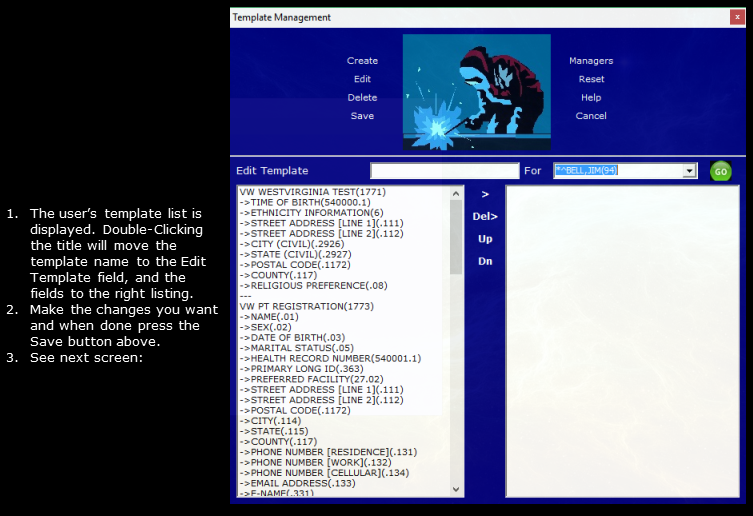Open Help for Template Management
The height and width of the screenshot is (516, 753).
click(591, 98)
